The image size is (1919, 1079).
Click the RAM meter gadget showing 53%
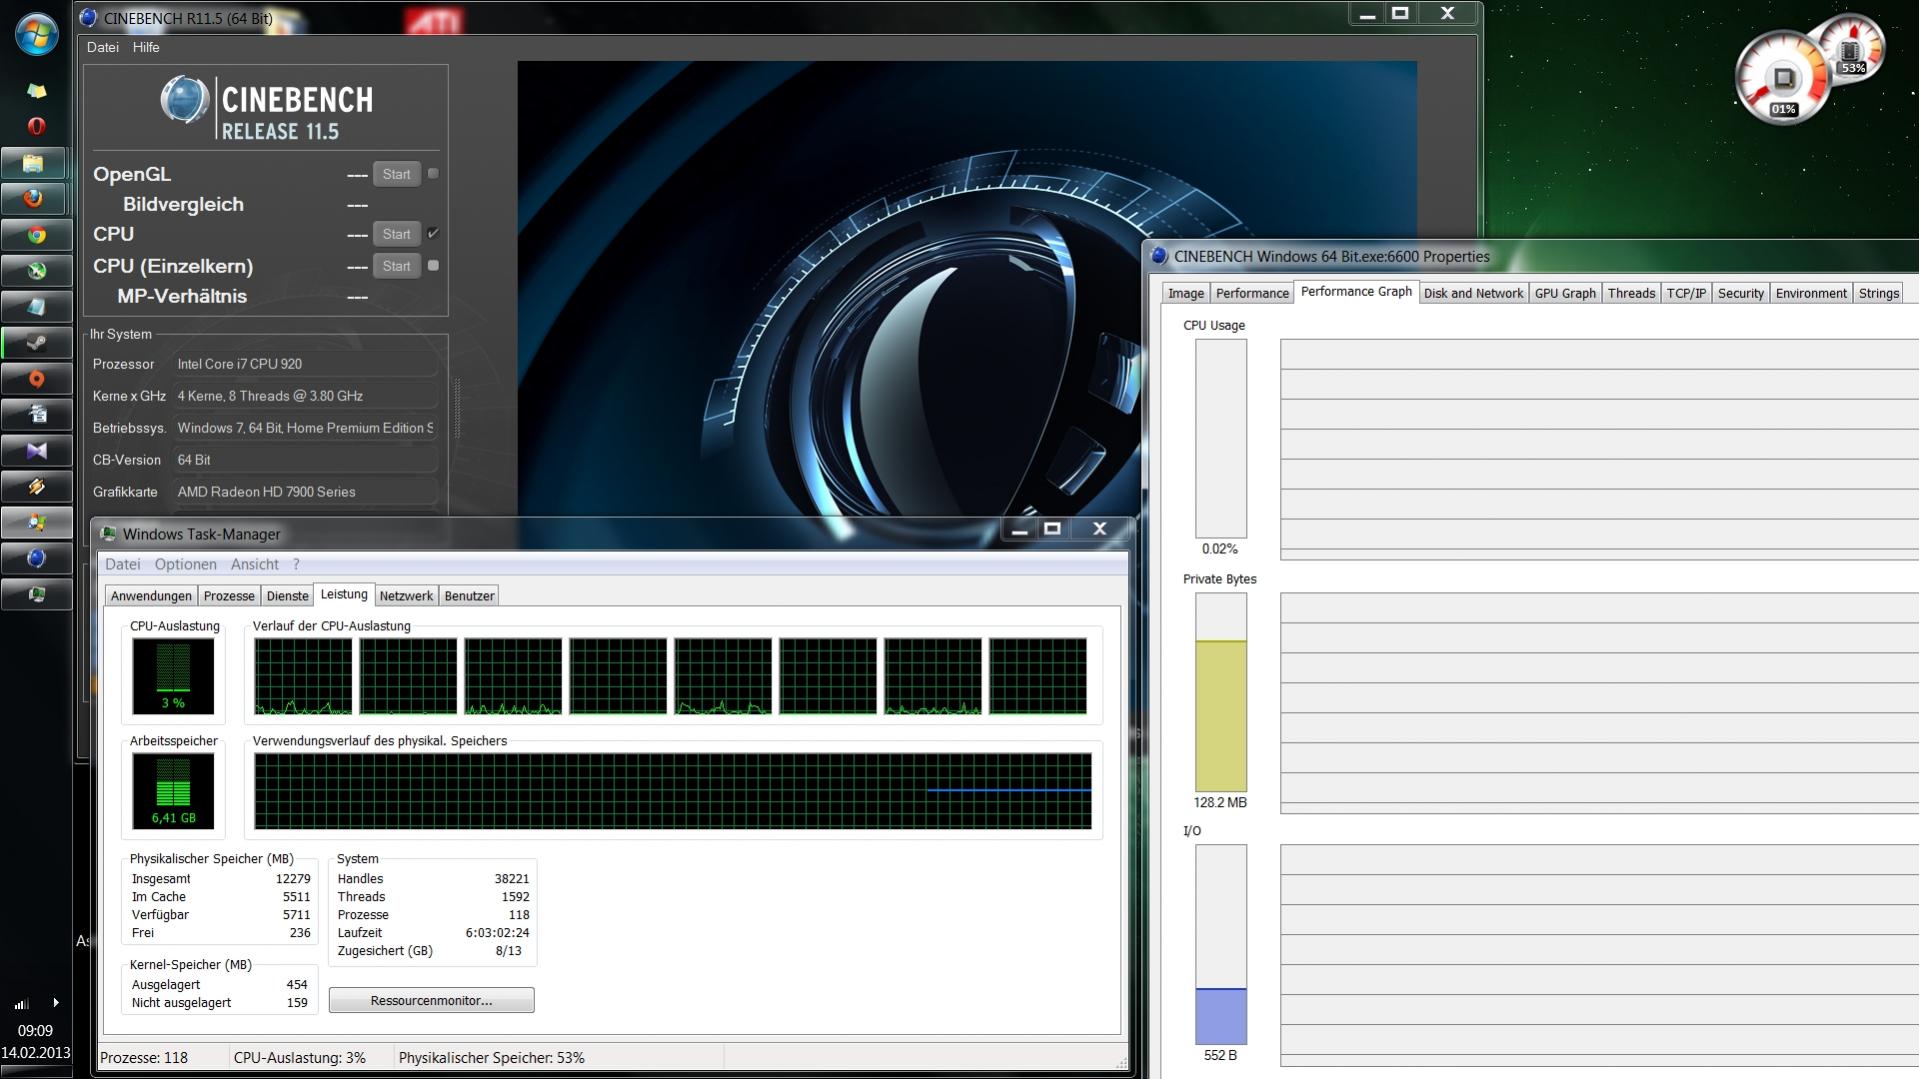click(1851, 48)
